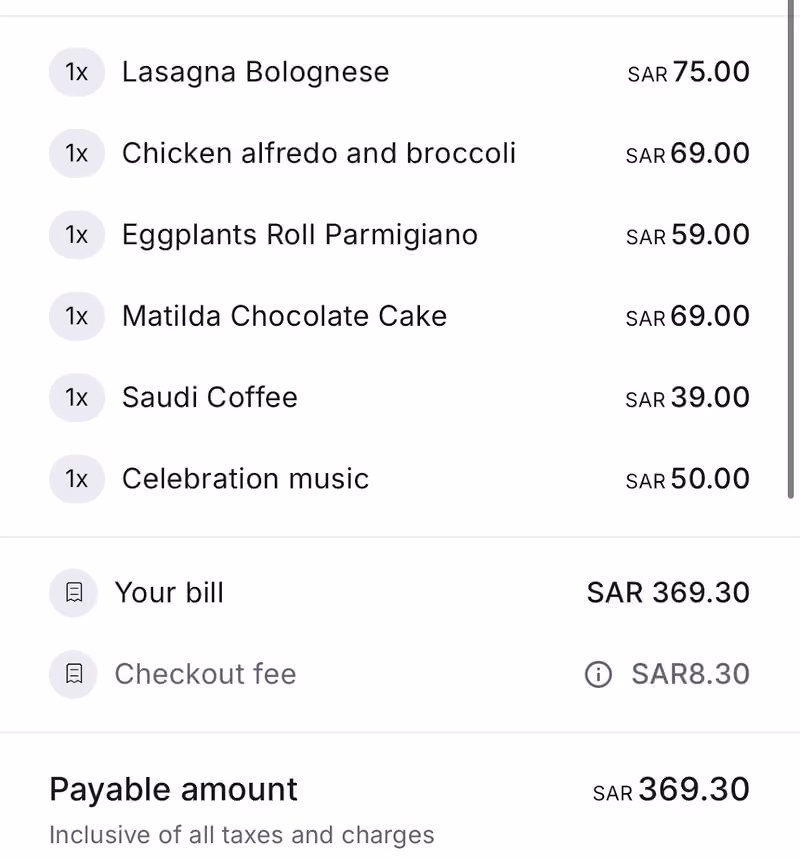Tap the 1x badge for Saudi Coffee
Screen dimensions: 800x859
click(77, 398)
